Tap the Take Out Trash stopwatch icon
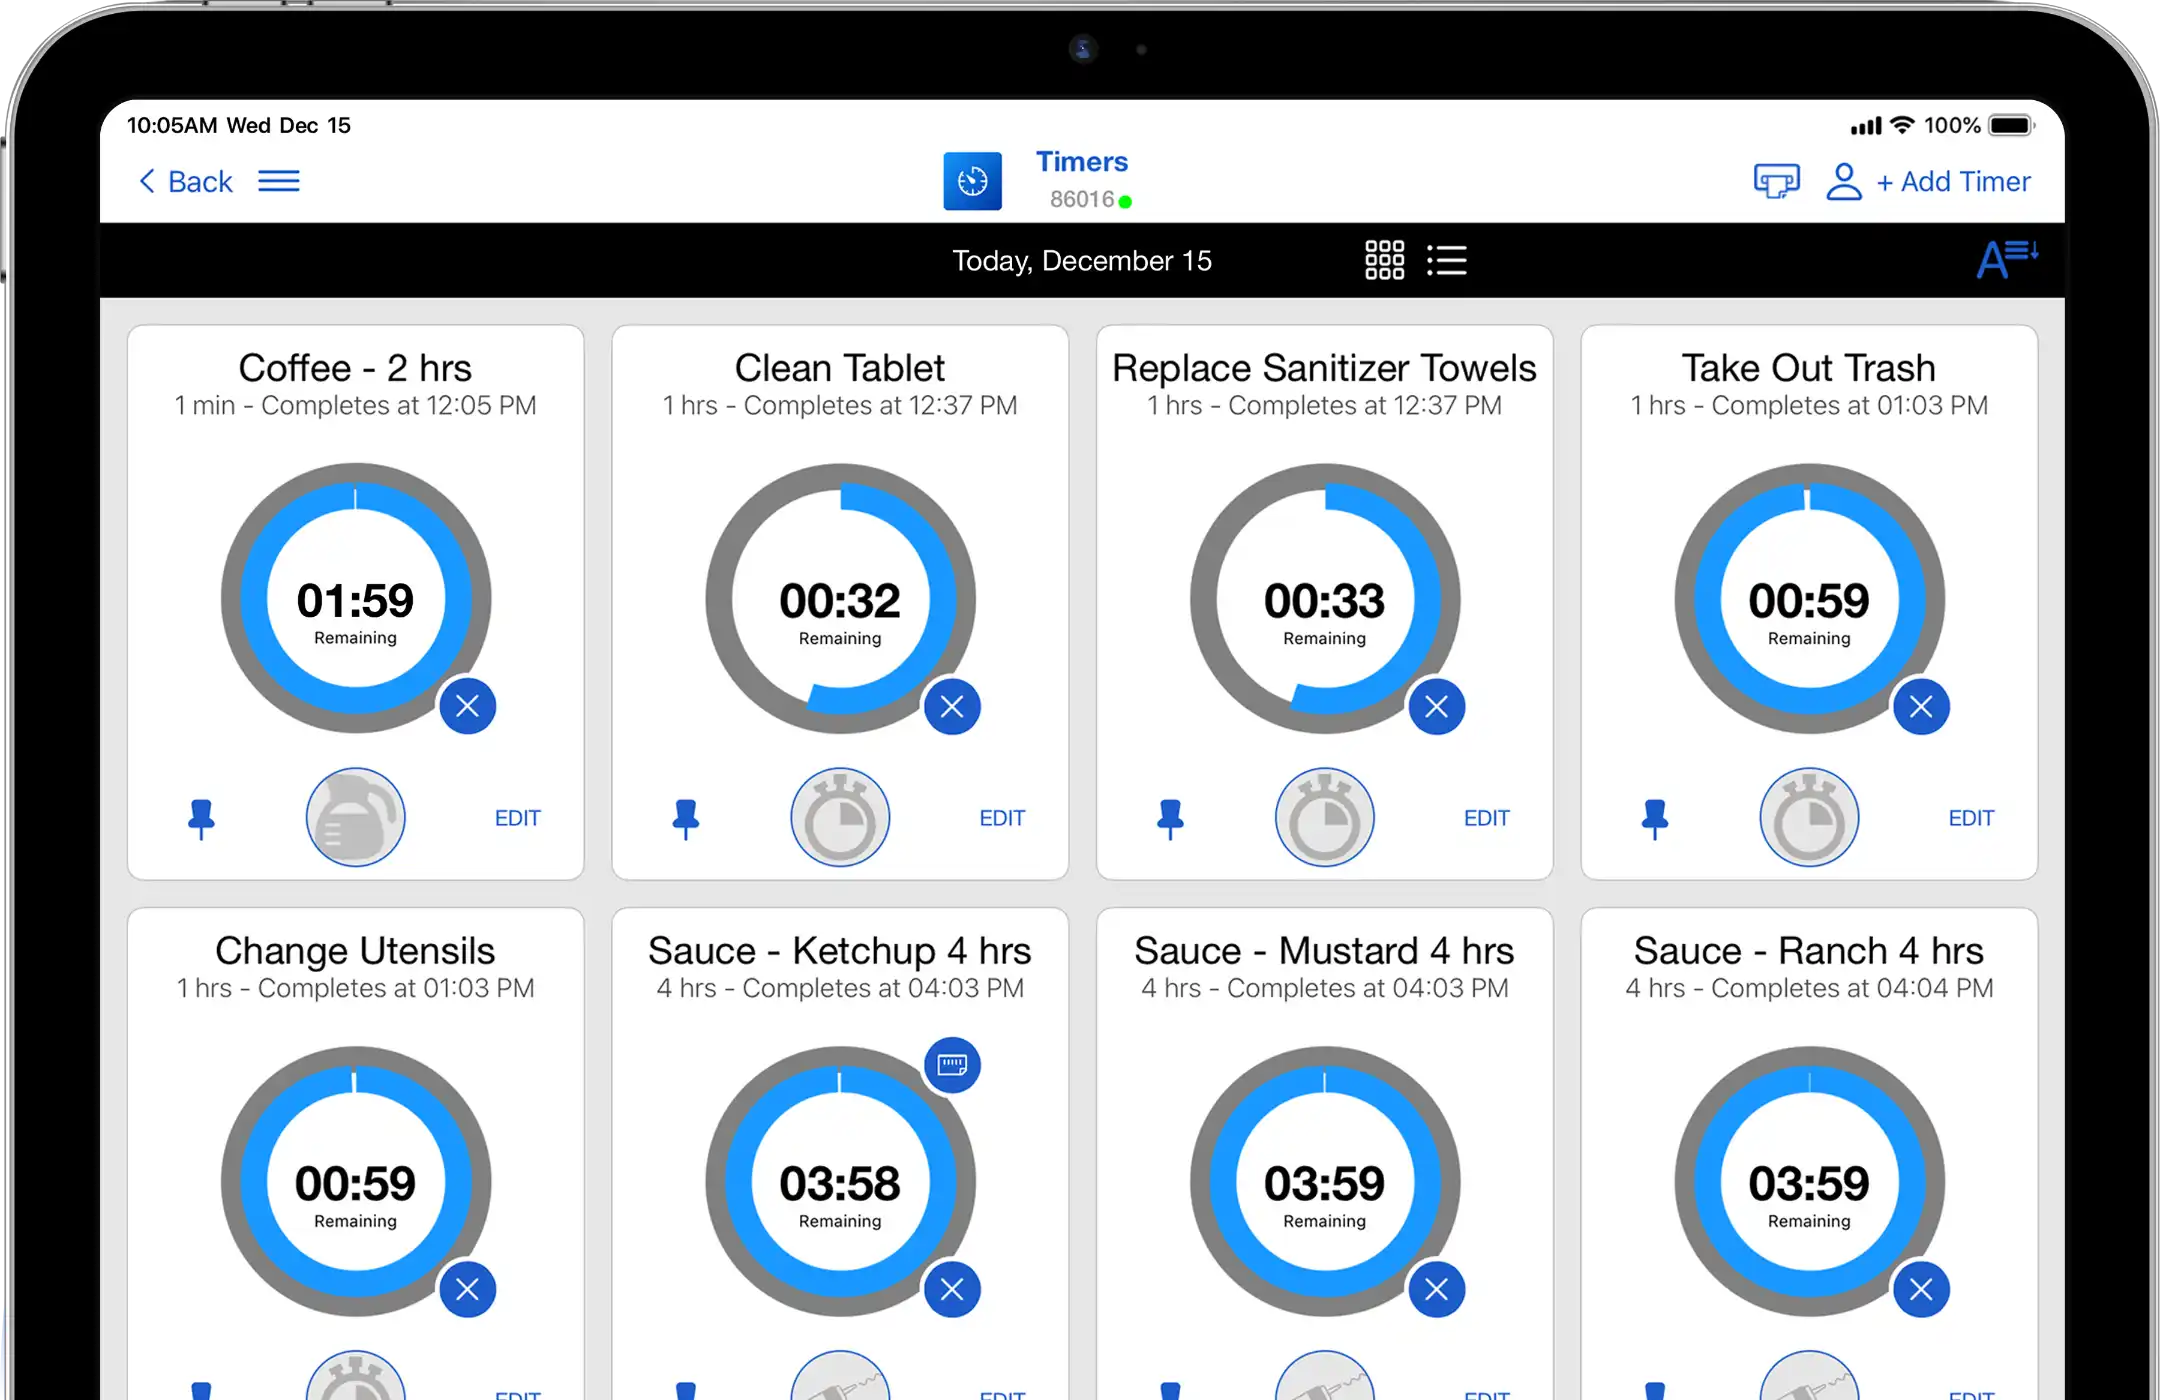Screen dimensions: 2160x1400 coord(1808,817)
